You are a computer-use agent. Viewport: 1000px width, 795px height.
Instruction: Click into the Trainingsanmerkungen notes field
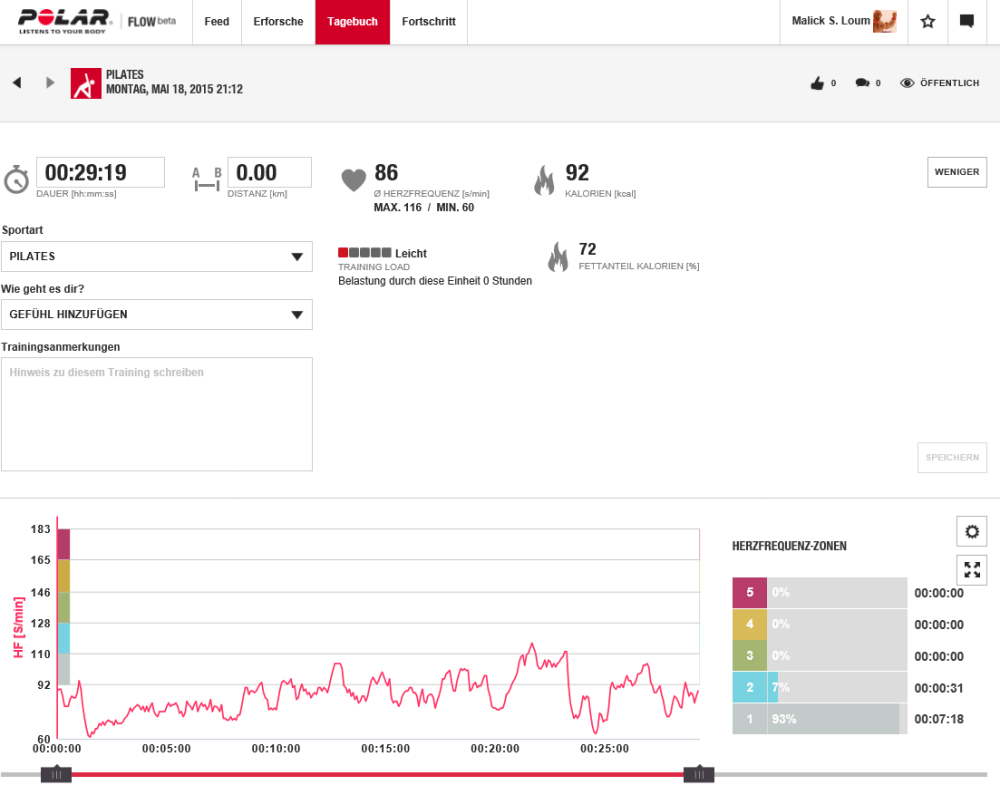click(156, 414)
